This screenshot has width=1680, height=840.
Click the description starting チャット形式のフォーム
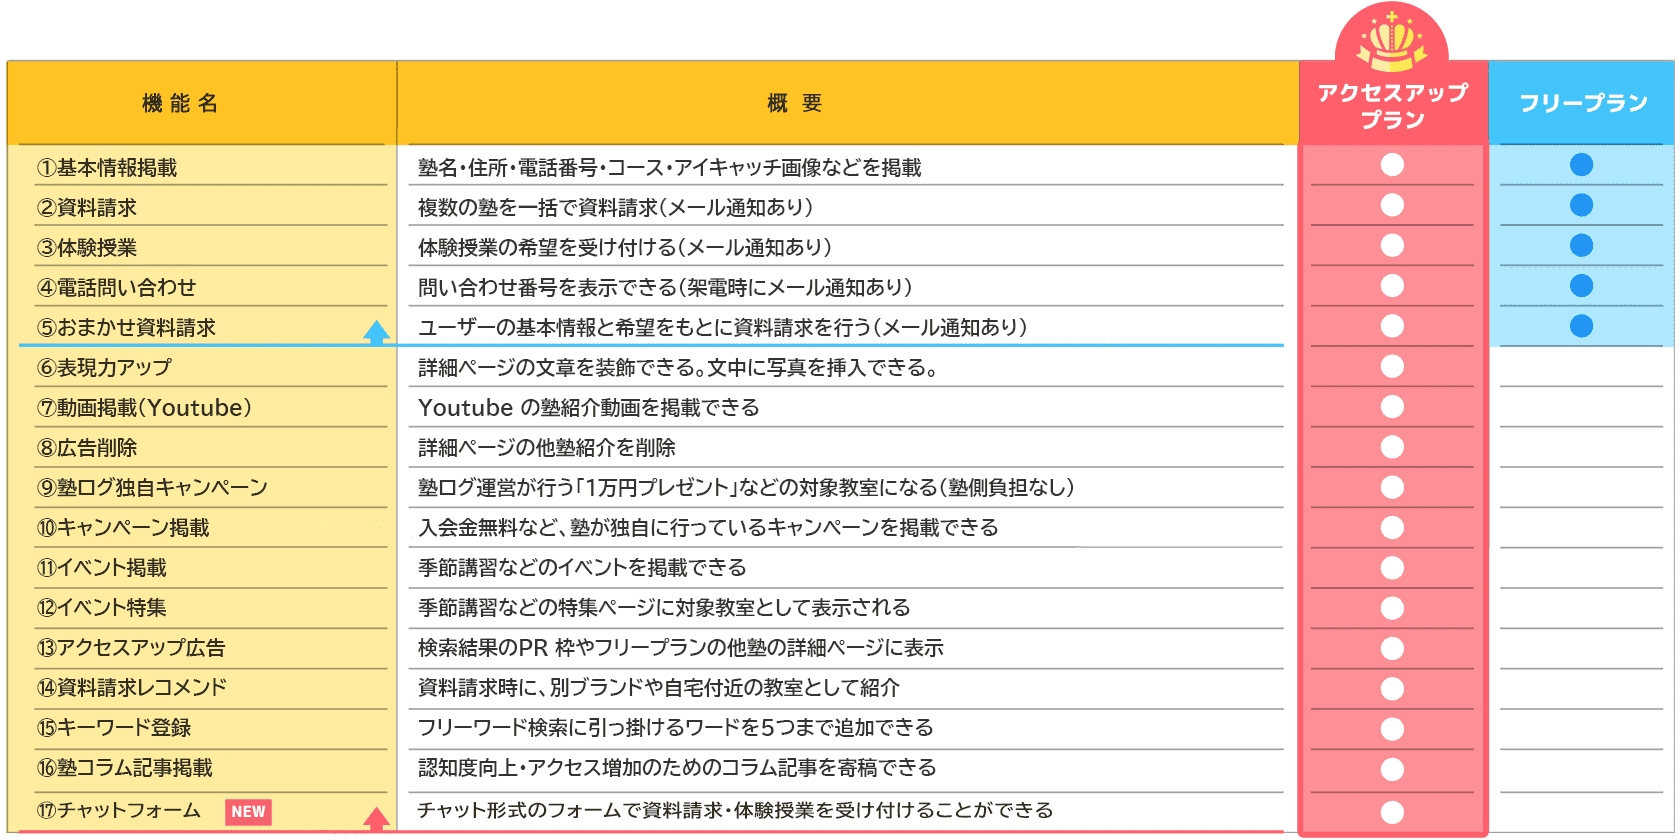coord(736,811)
